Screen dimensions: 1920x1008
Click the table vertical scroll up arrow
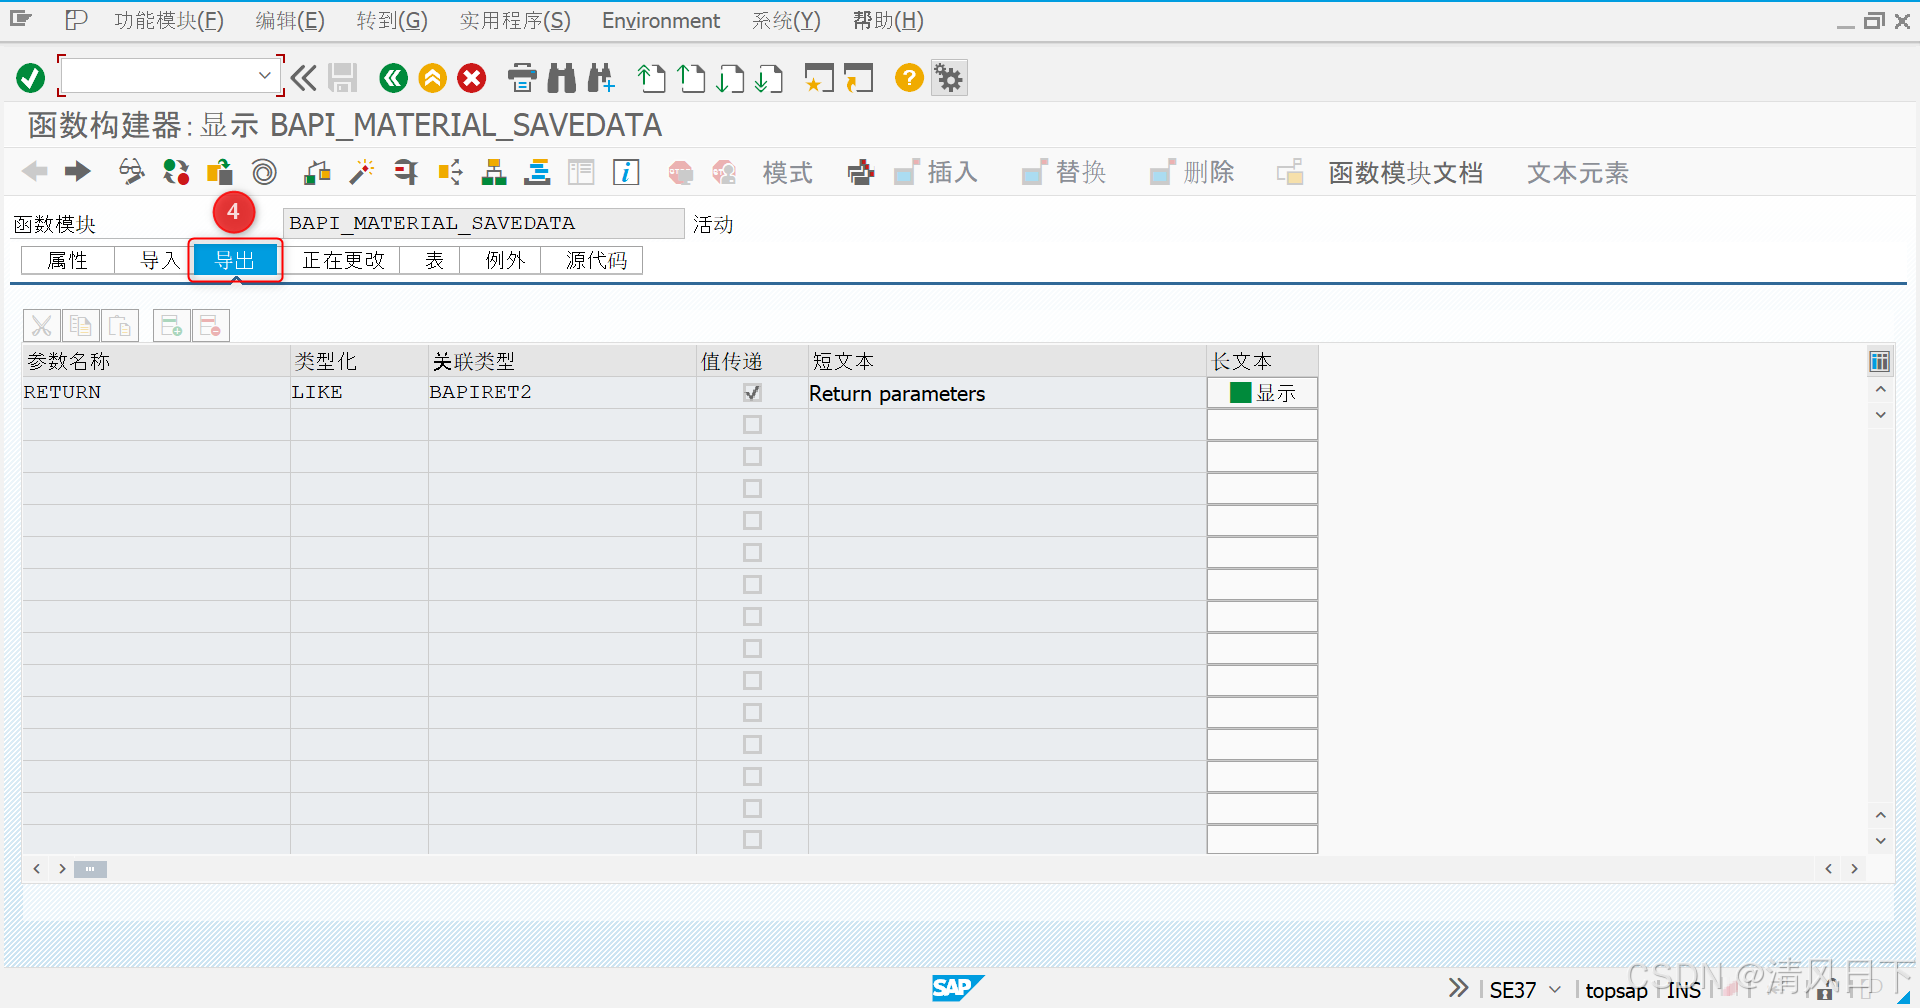tap(1880, 389)
